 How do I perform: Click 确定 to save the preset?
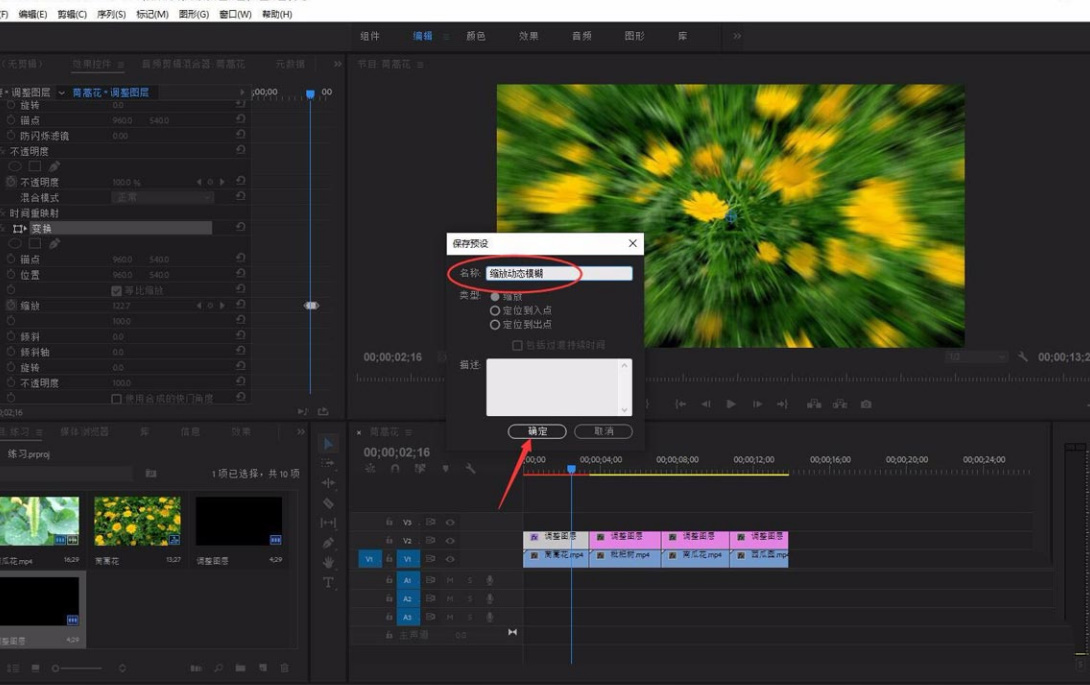click(x=537, y=431)
